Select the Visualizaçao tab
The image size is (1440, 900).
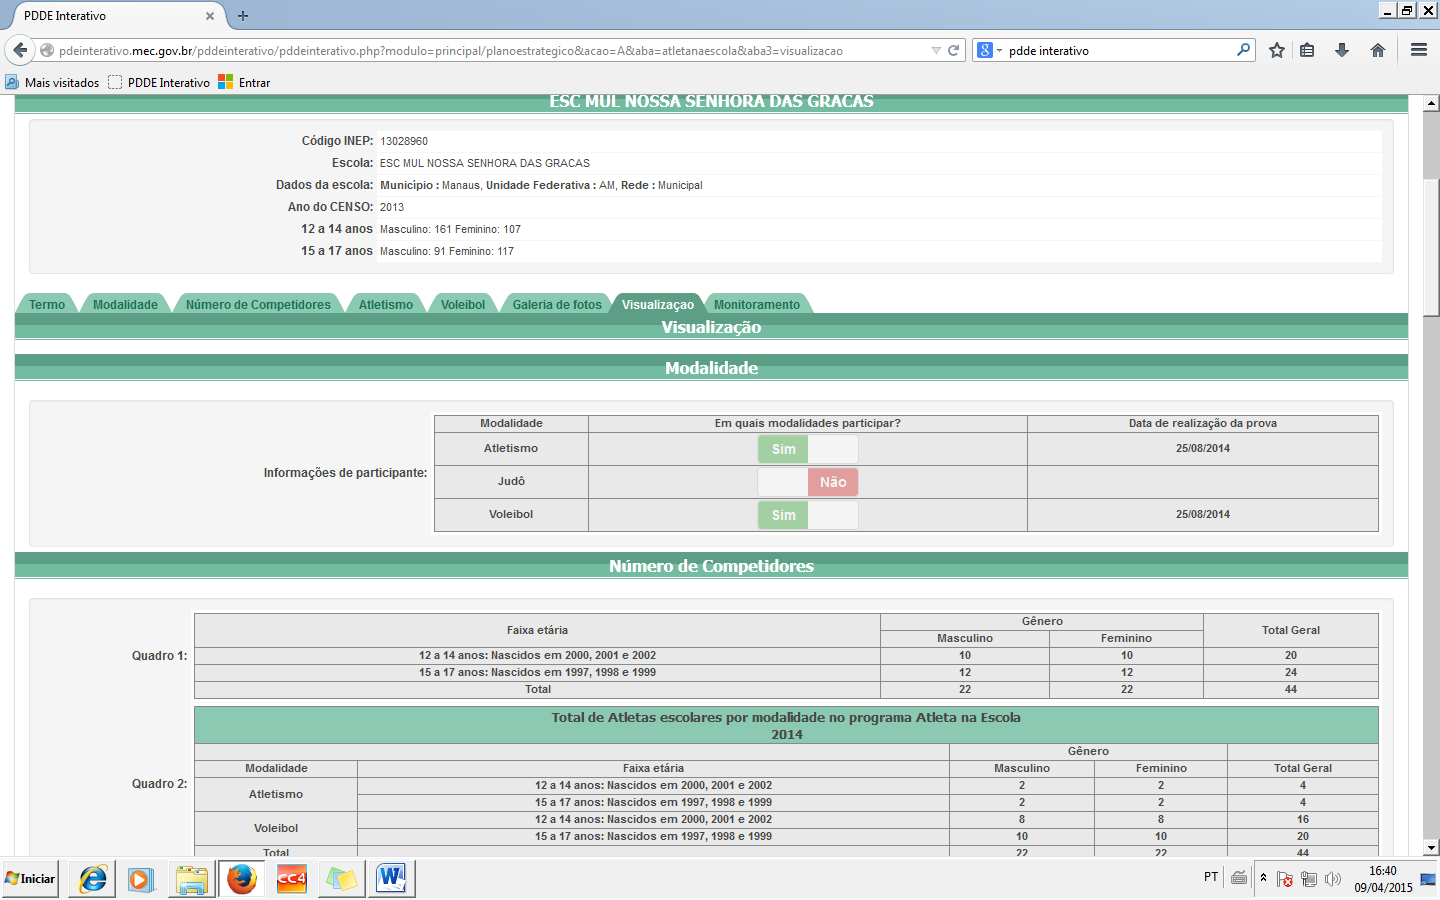coord(657,305)
